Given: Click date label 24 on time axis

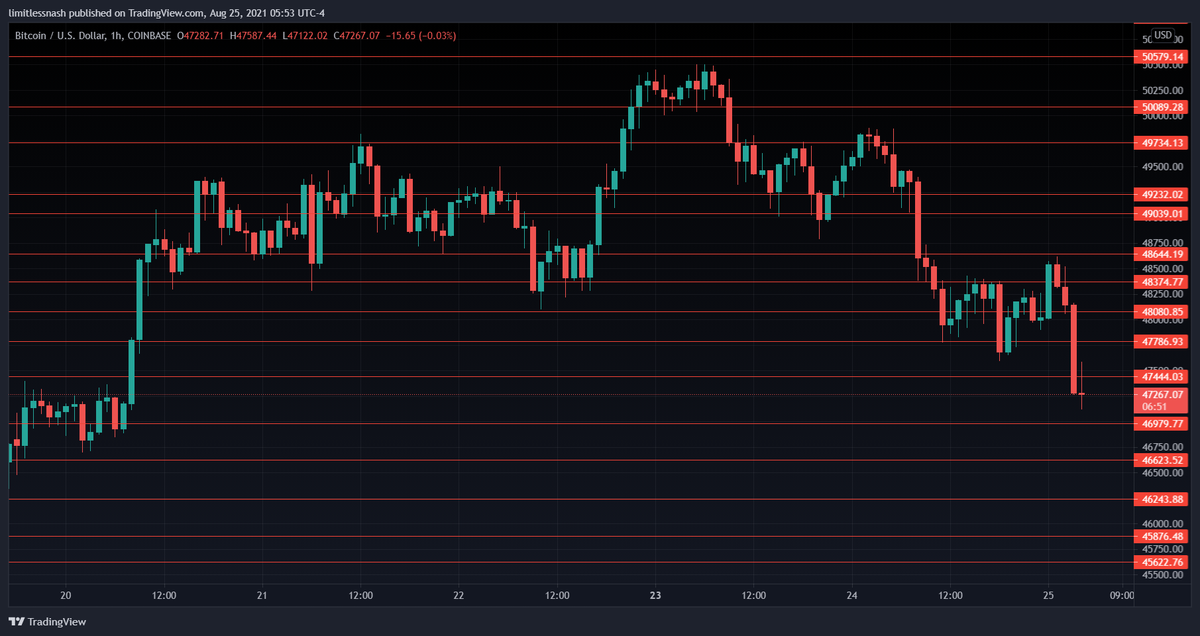Looking at the screenshot, I should 852,596.
